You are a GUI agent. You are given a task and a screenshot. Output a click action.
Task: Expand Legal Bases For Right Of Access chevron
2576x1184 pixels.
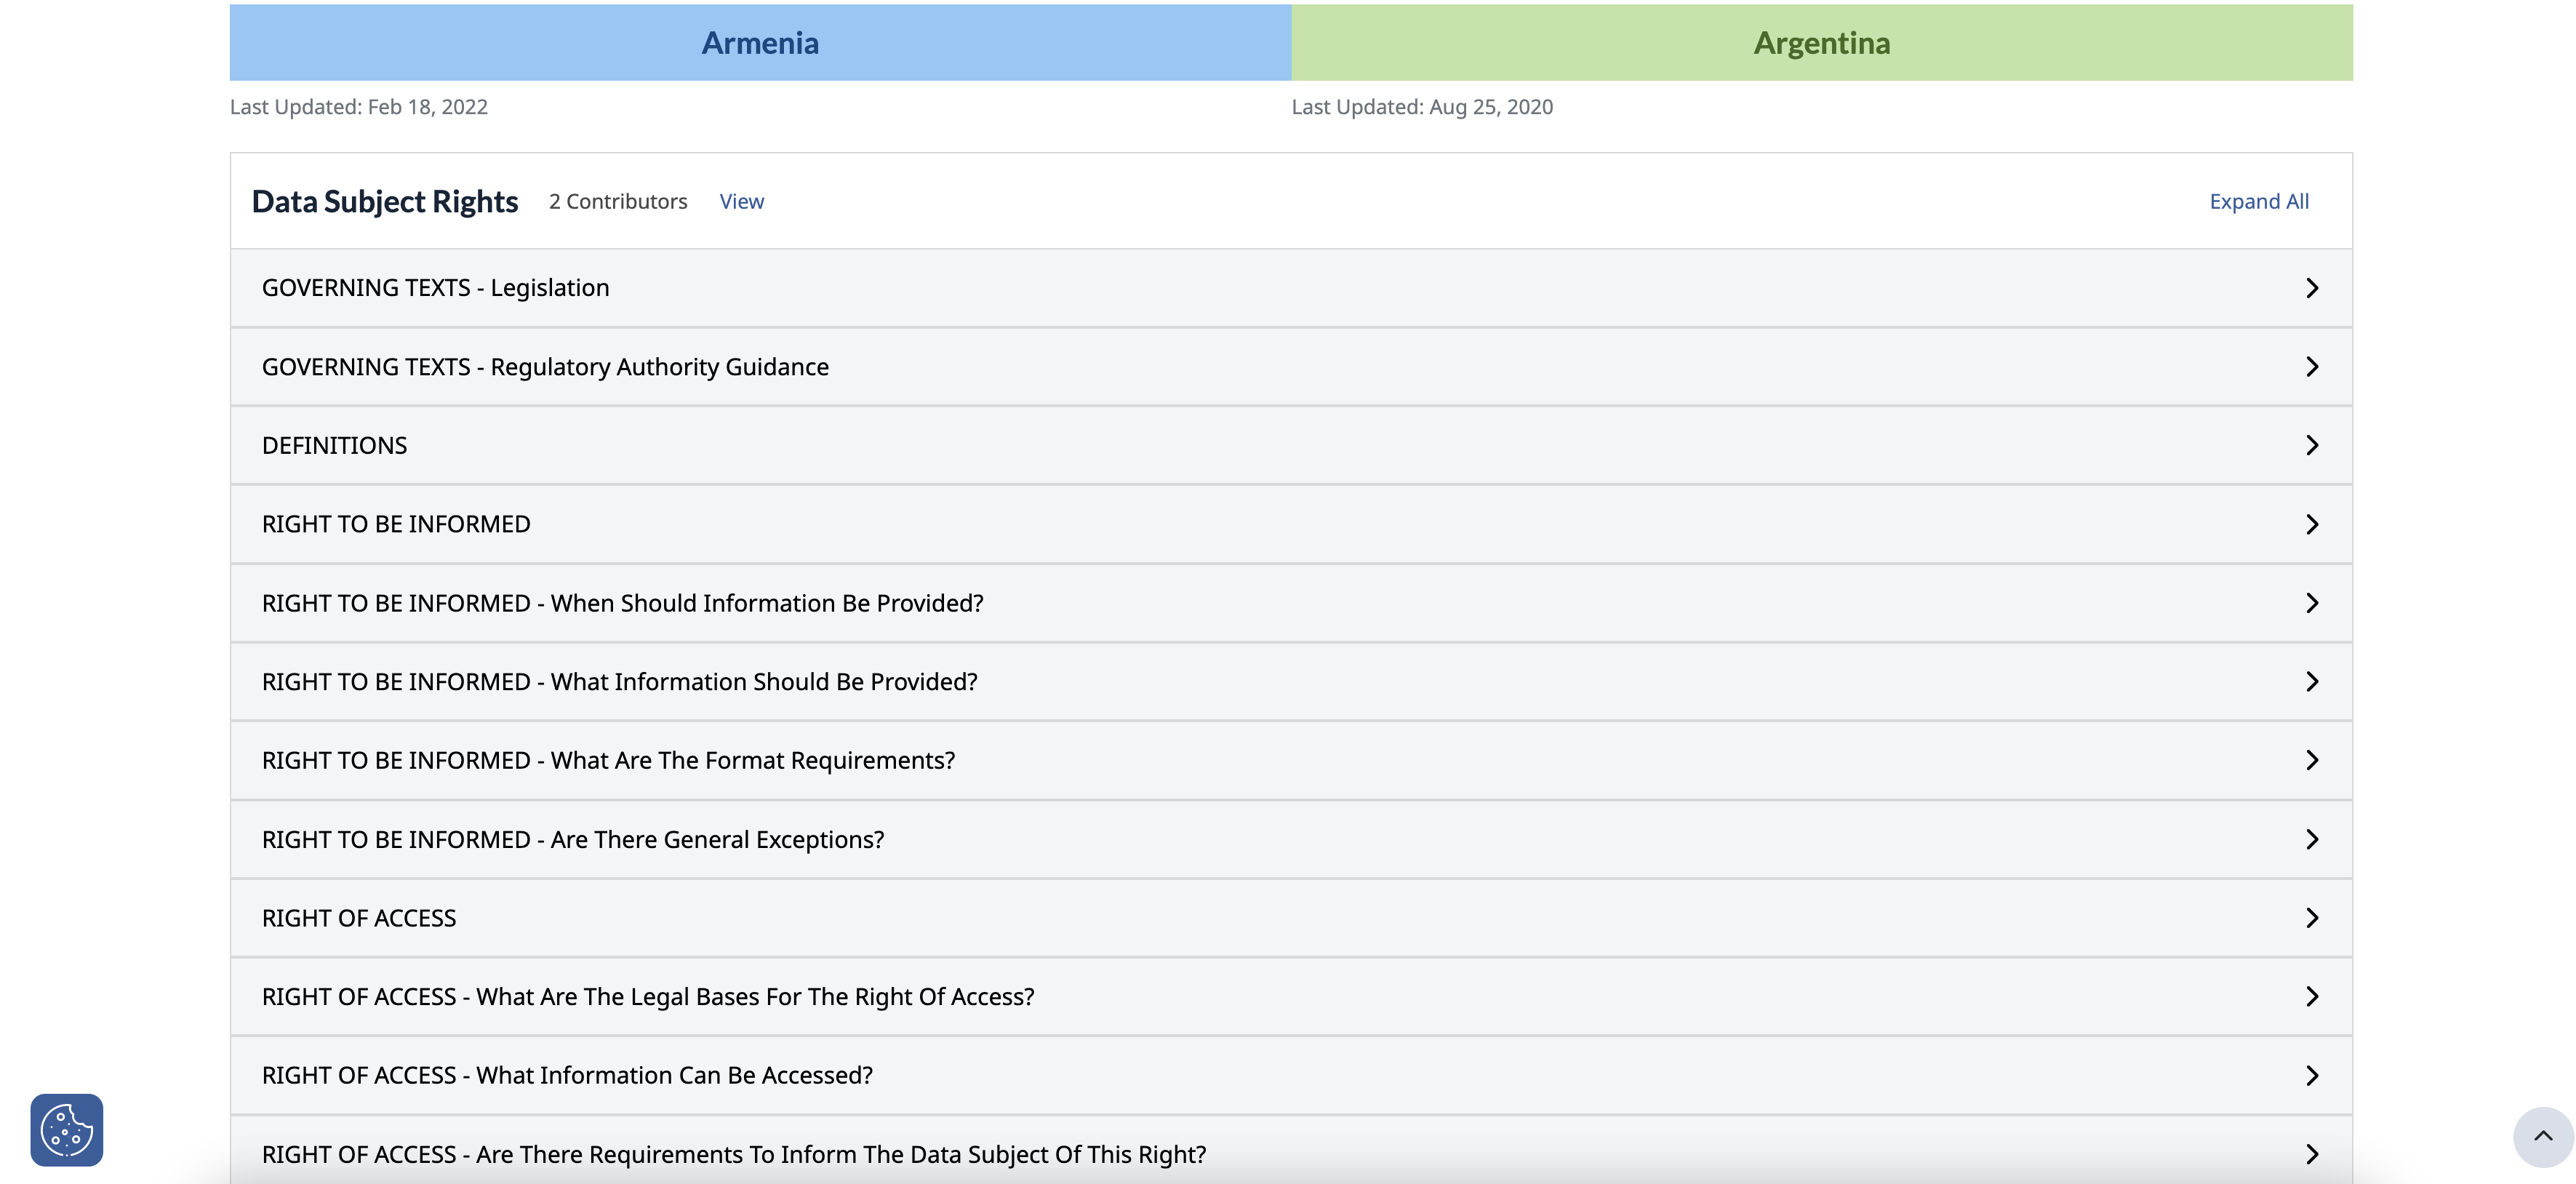[x=2312, y=997]
